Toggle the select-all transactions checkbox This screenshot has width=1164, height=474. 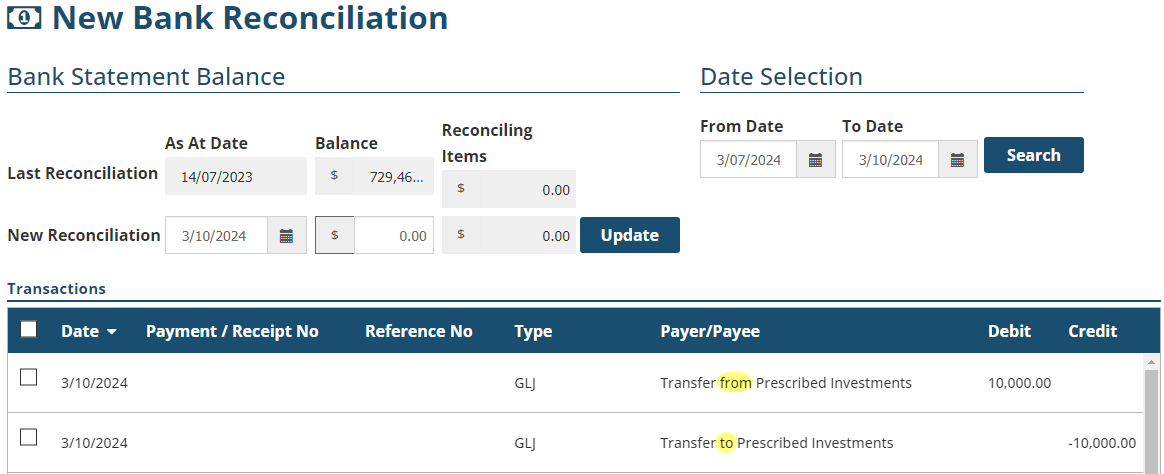click(x=29, y=330)
